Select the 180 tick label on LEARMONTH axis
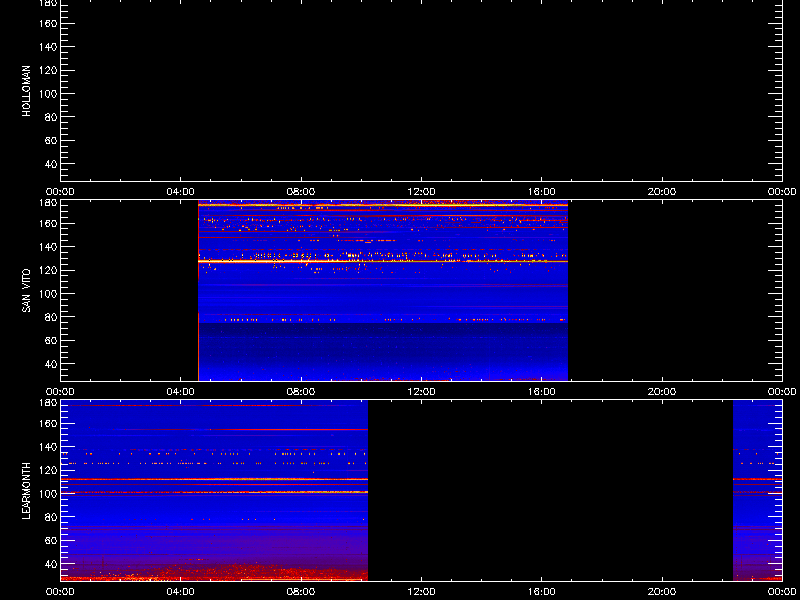 coord(48,403)
